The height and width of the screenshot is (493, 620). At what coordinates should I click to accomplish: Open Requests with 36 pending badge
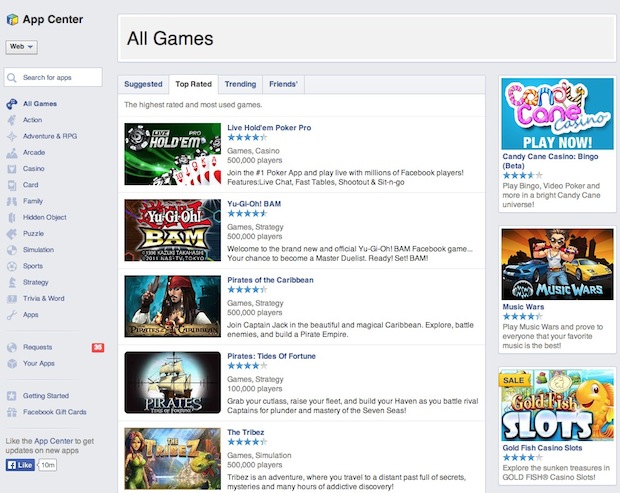38,347
